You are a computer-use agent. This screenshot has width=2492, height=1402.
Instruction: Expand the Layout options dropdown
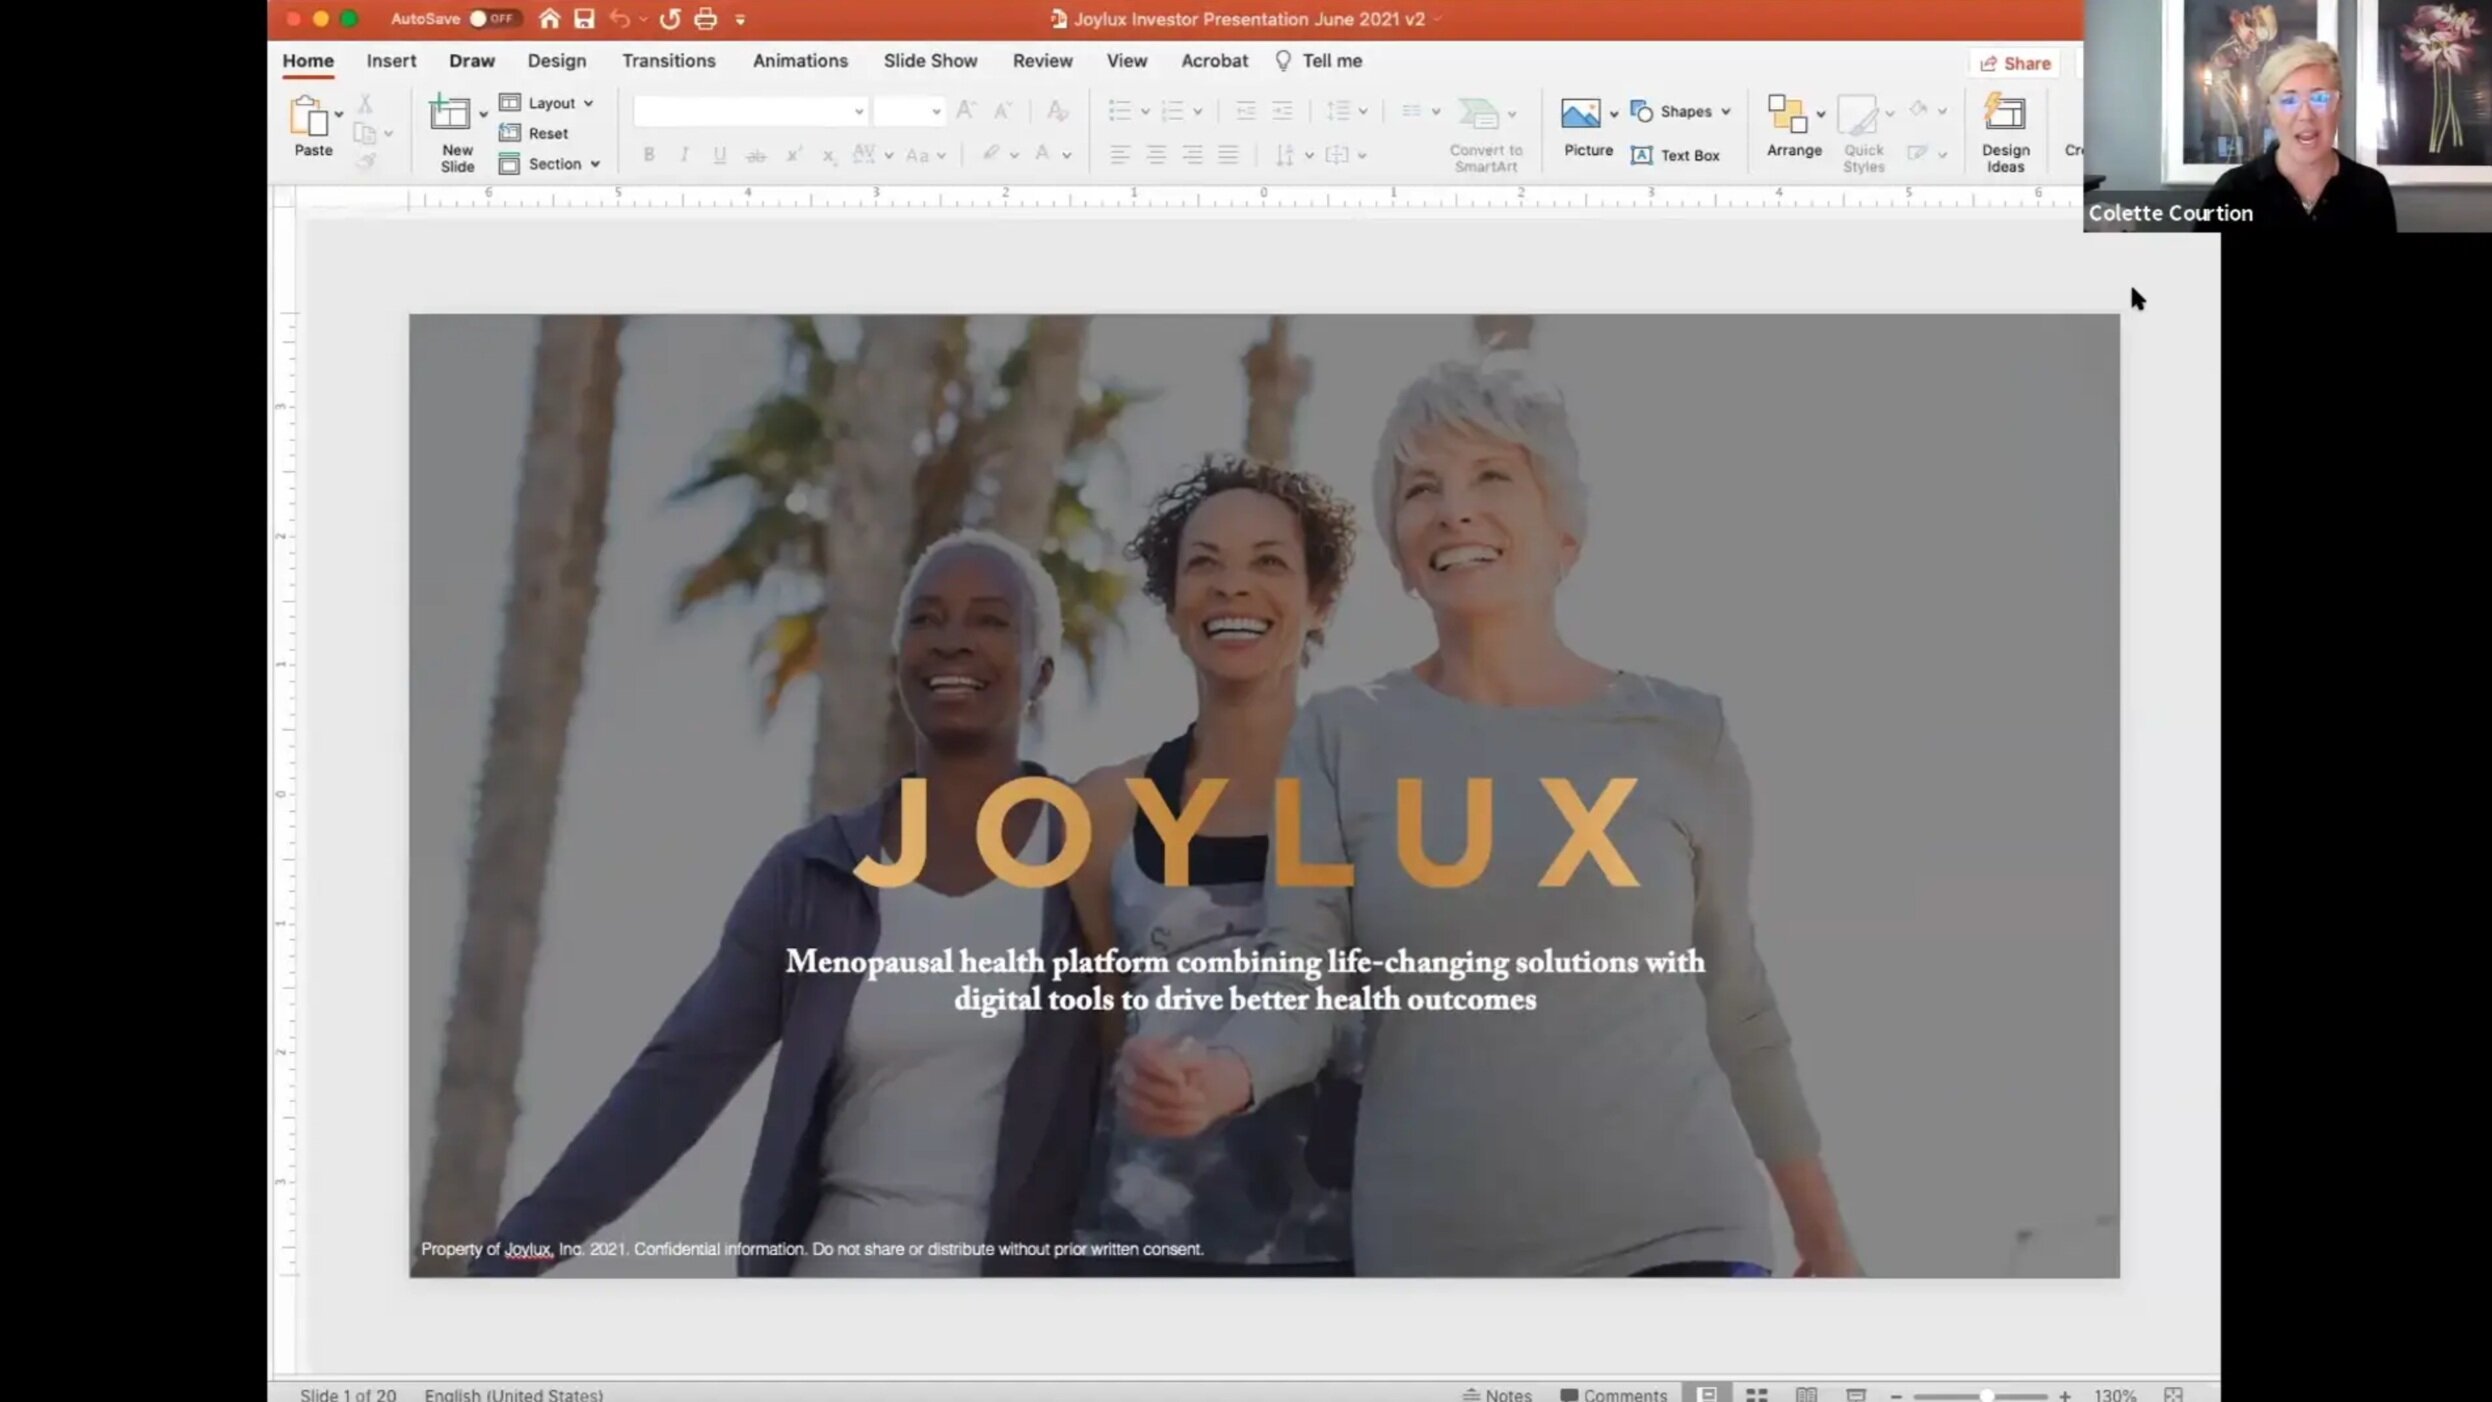(x=588, y=102)
